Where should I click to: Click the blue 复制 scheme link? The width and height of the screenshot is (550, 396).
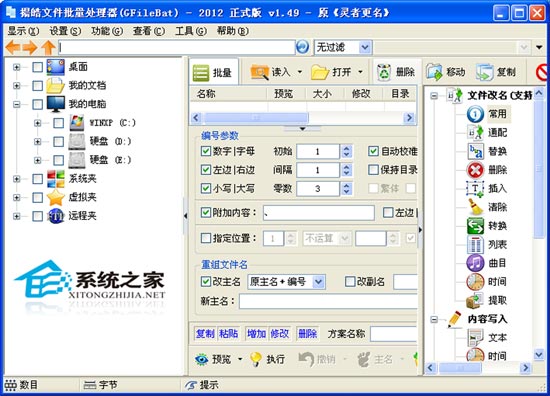point(205,333)
